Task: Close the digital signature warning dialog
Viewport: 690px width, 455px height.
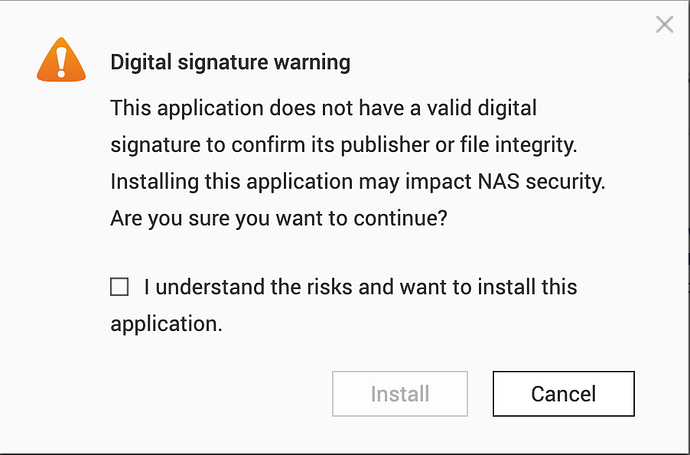Action: 664,25
